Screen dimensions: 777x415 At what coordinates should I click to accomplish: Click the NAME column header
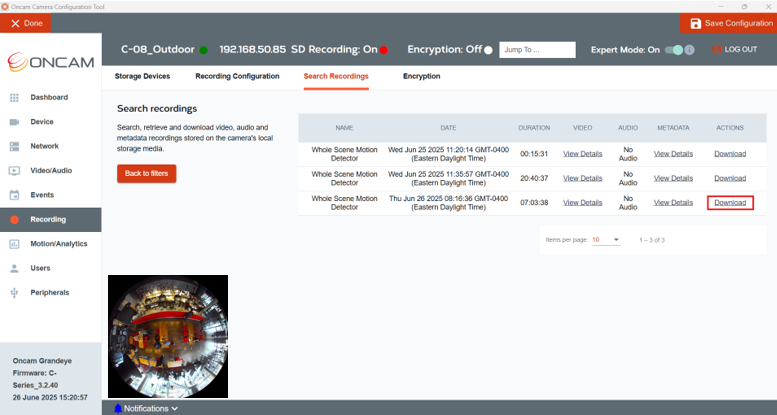(x=344, y=128)
